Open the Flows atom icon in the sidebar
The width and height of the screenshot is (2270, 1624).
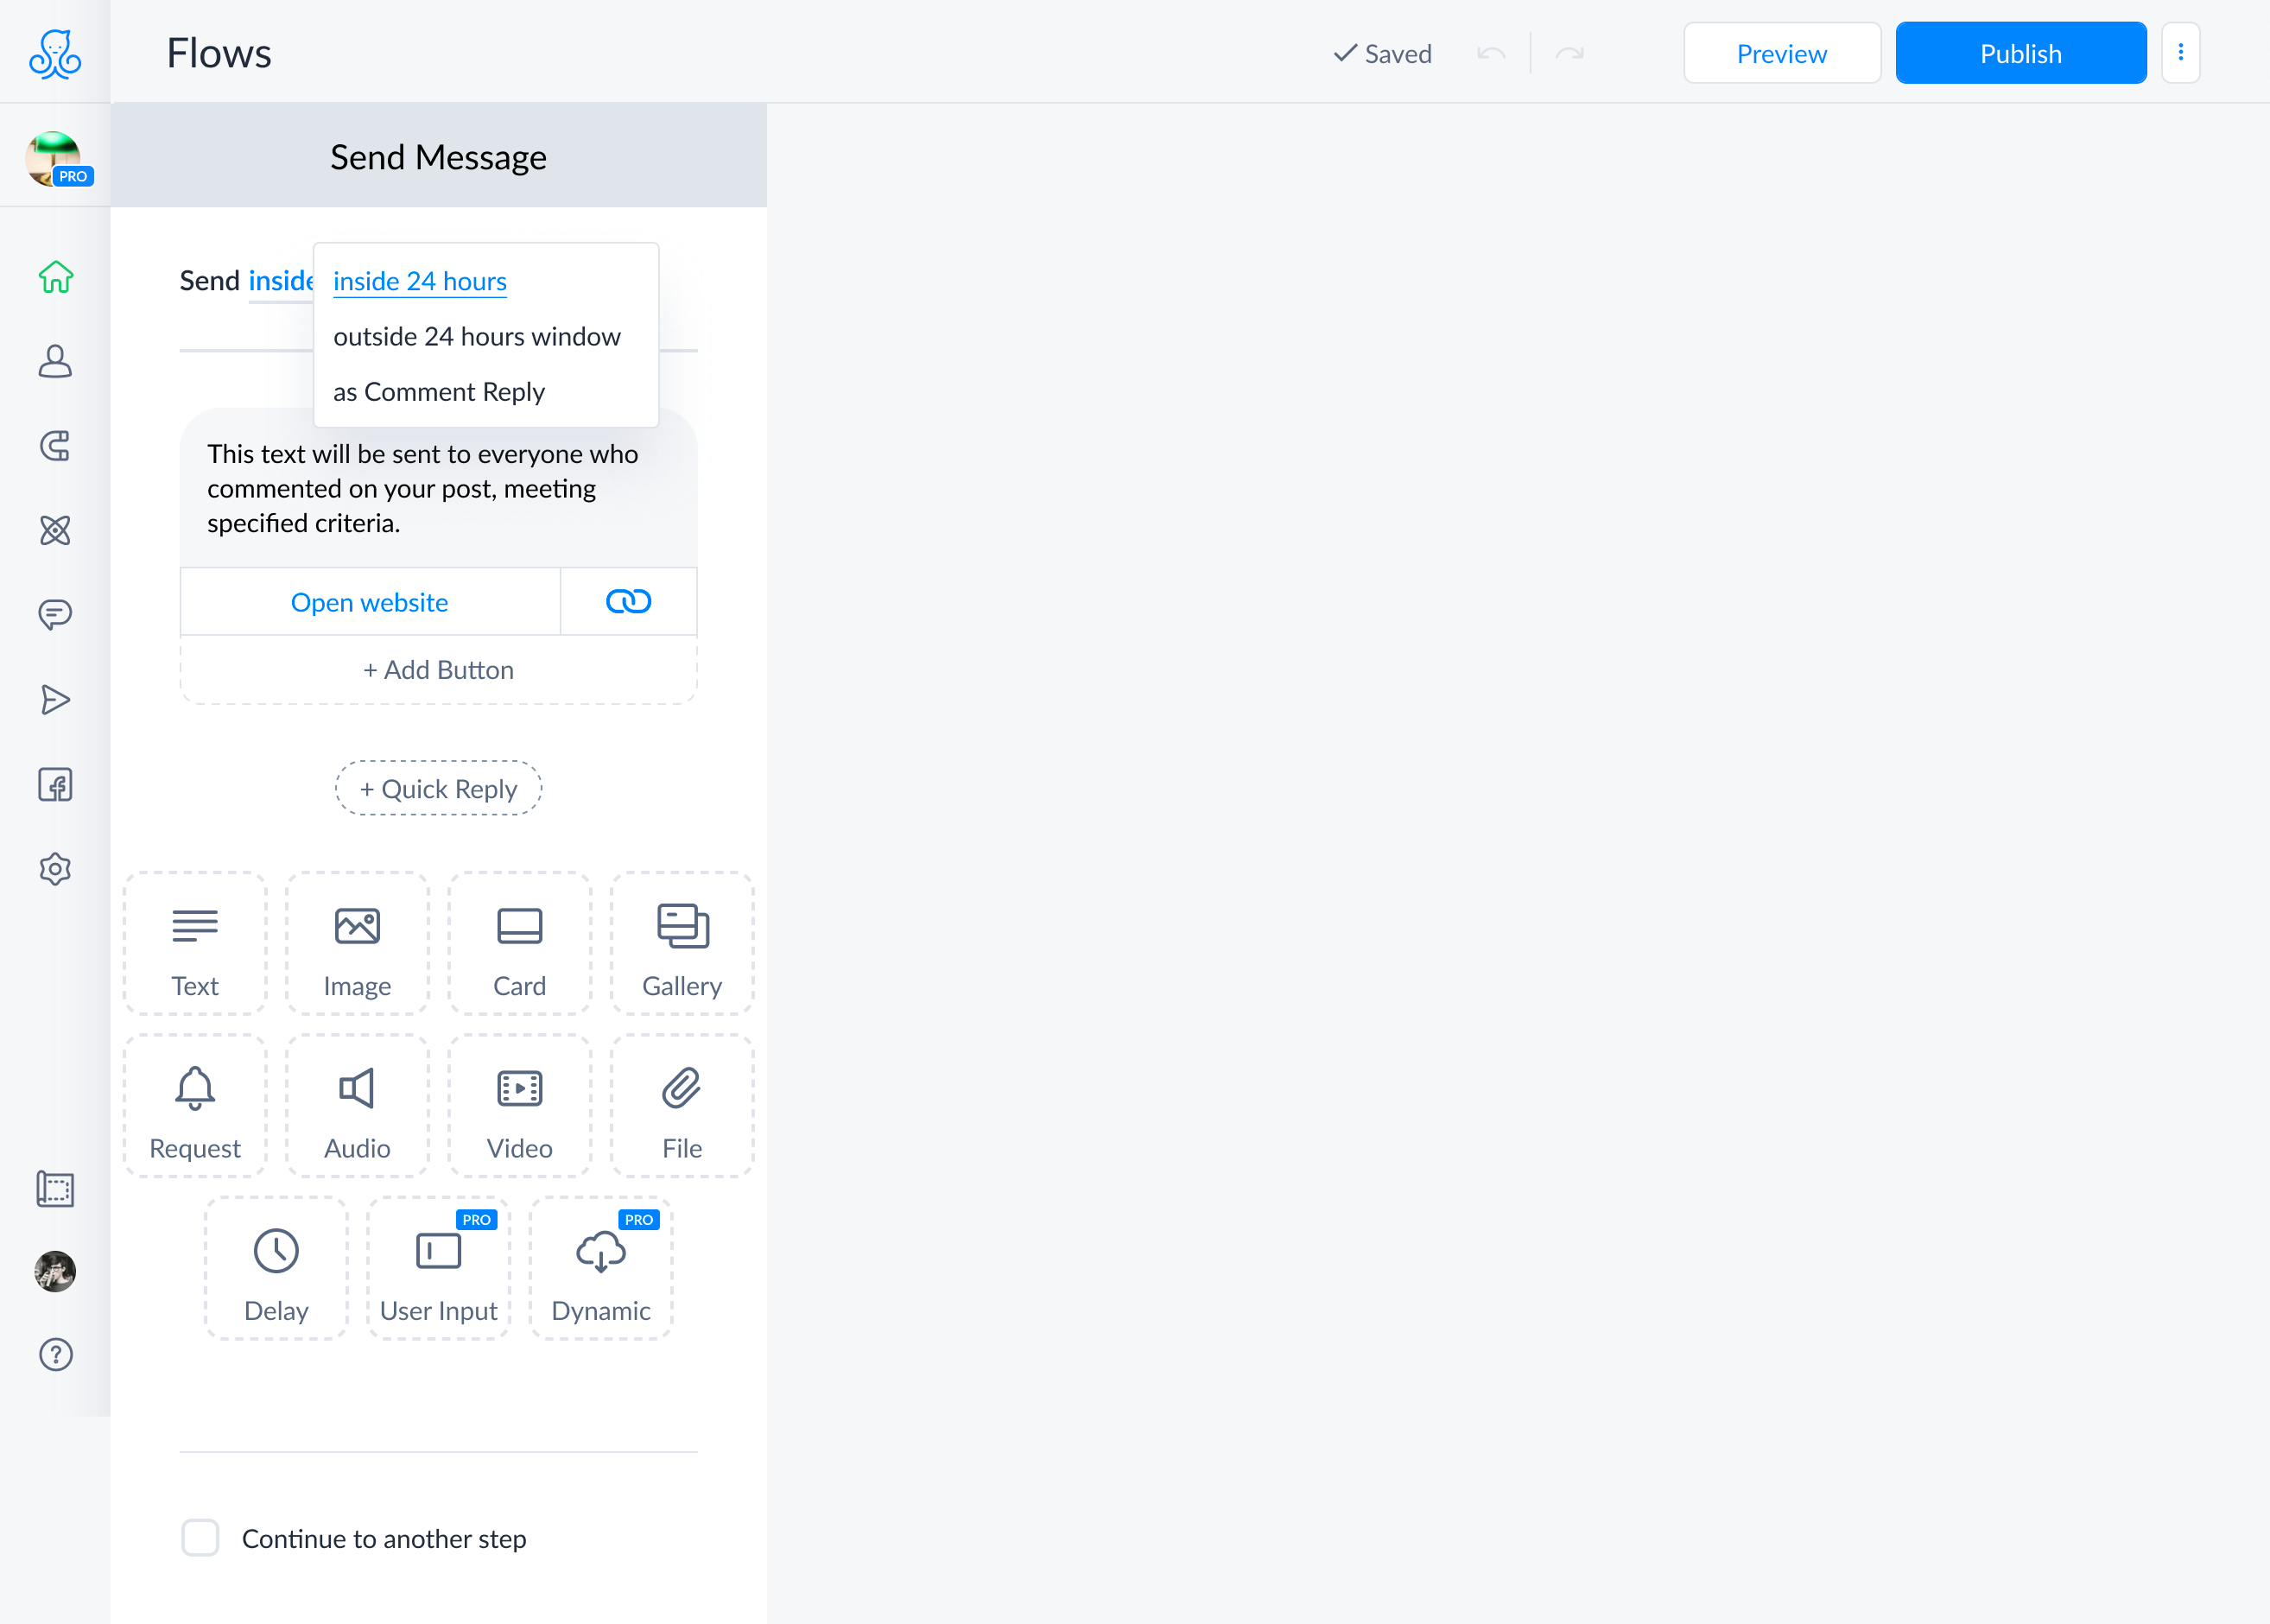click(55, 530)
